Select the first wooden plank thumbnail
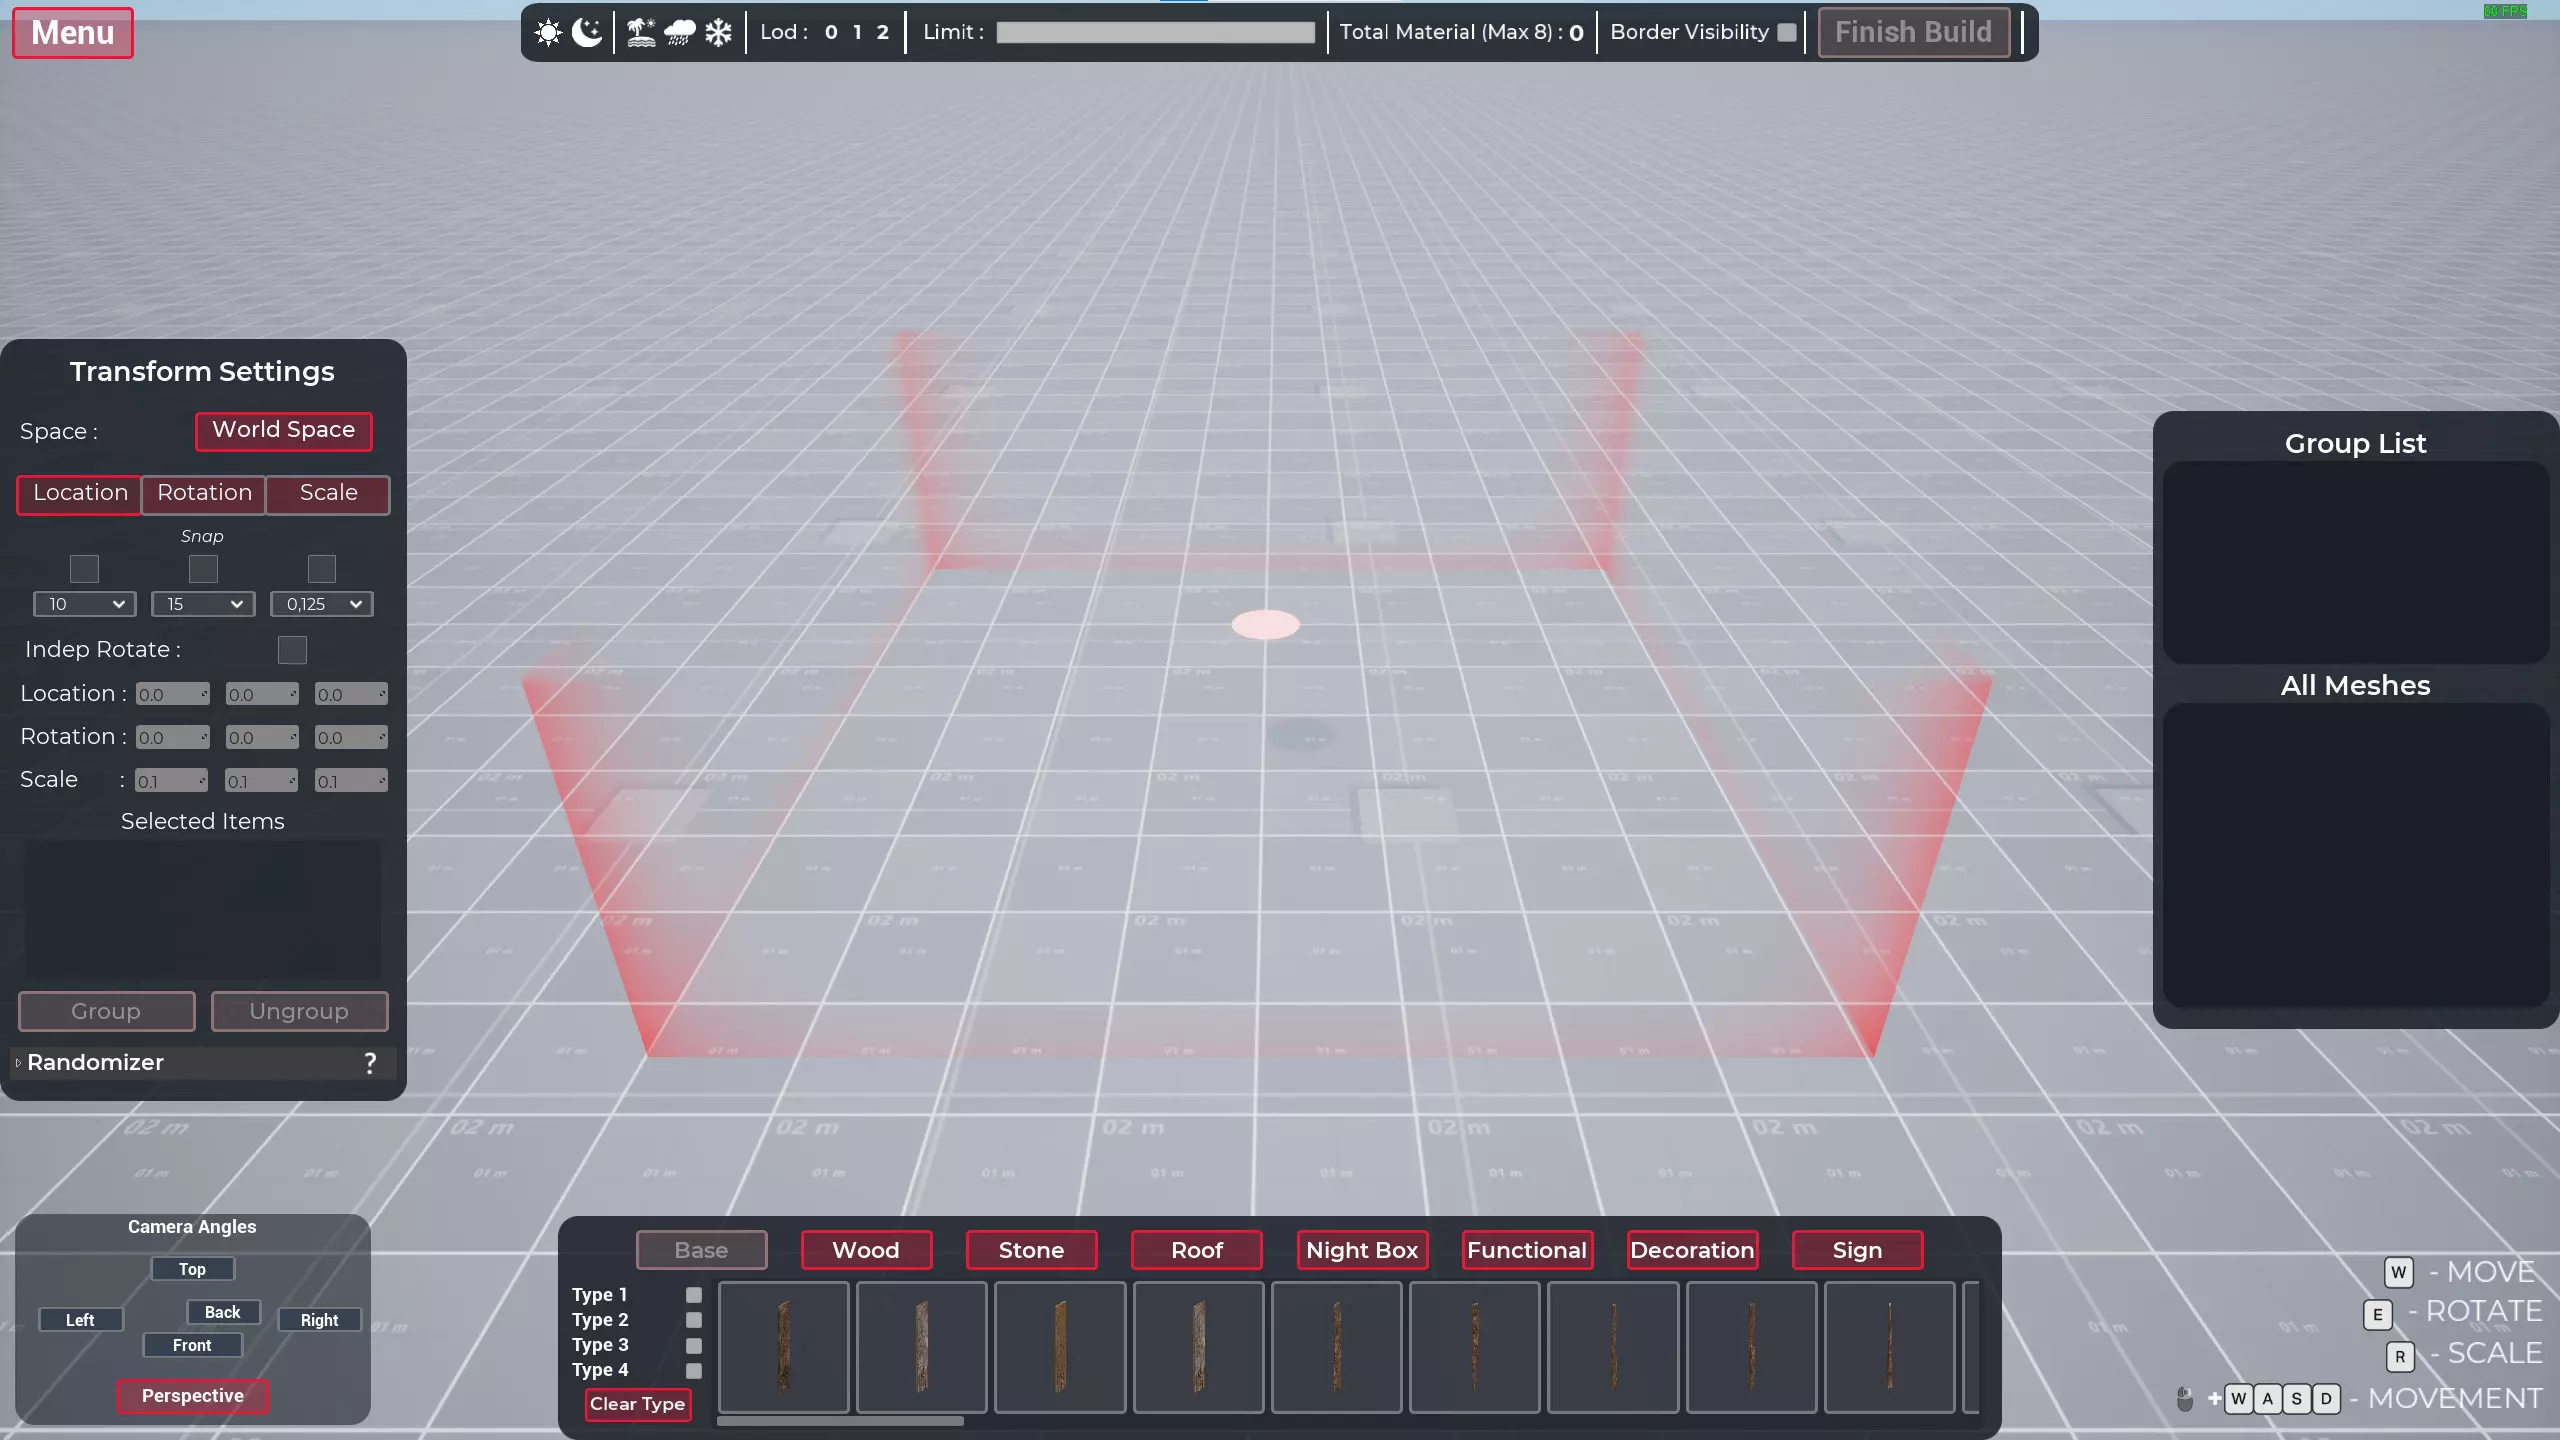2560x1440 pixels. pyautogui.click(x=784, y=1346)
